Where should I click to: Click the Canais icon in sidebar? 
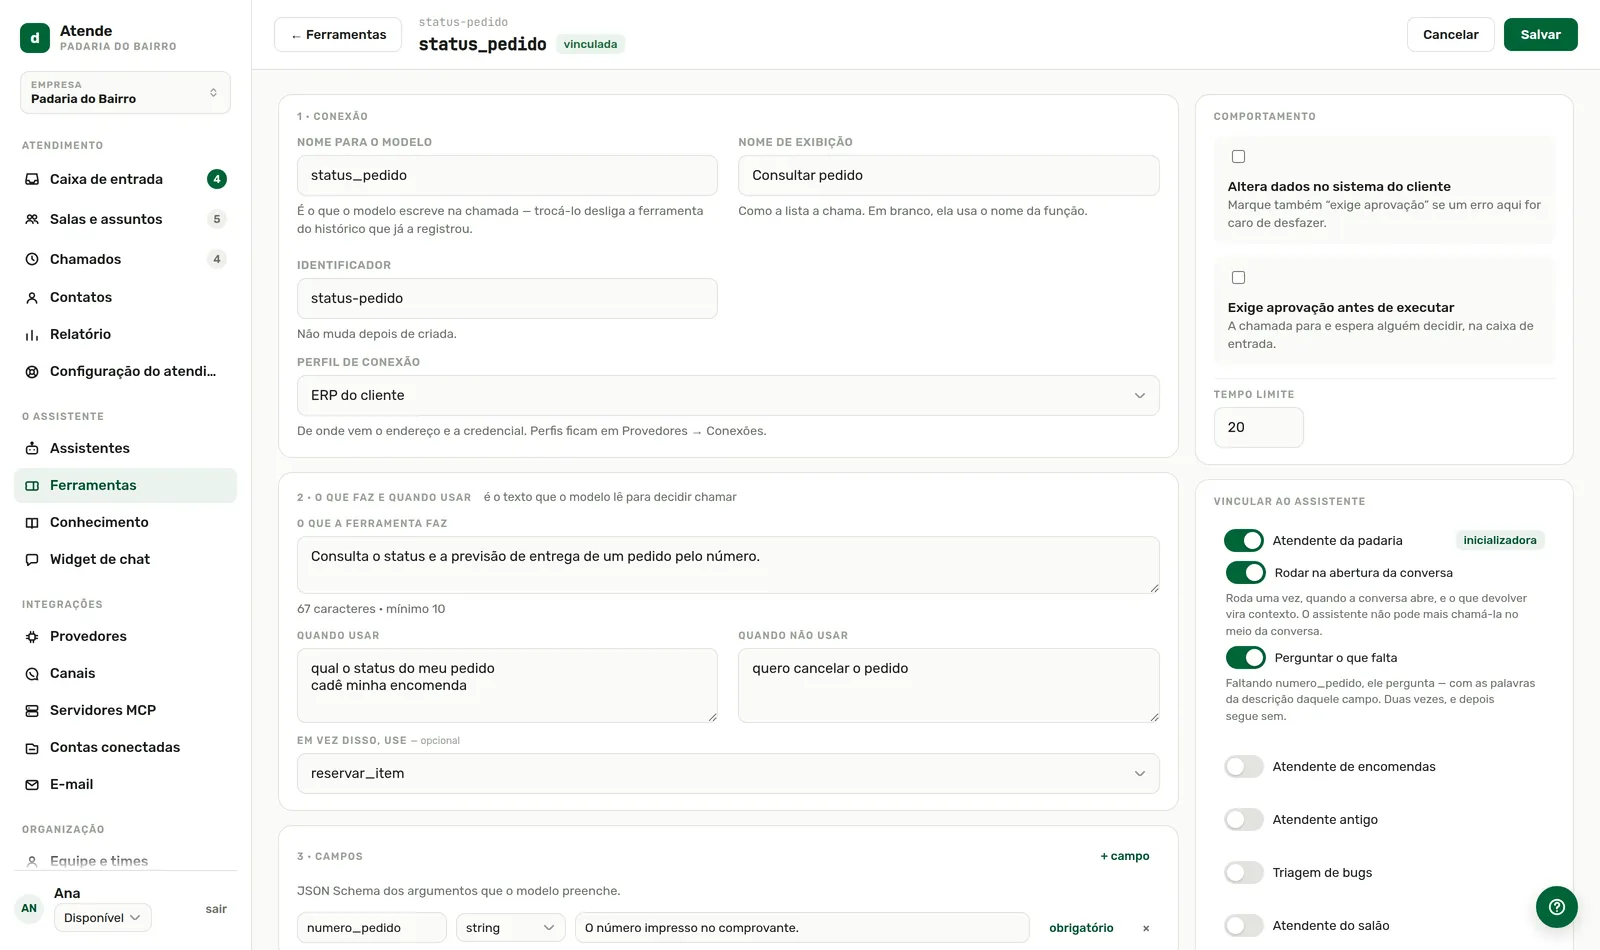click(x=32, y=673)
